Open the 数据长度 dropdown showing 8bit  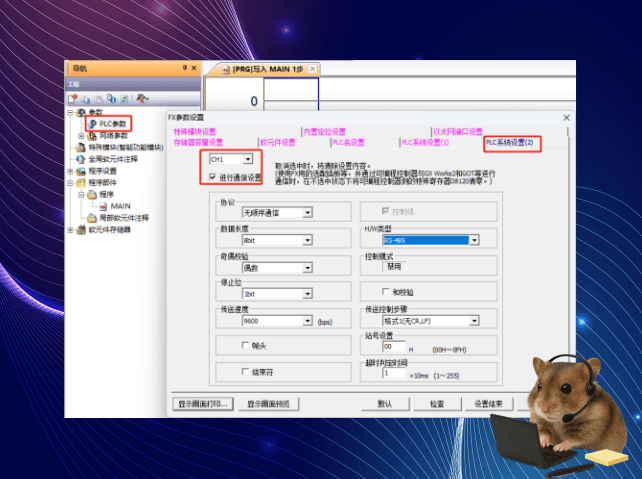307,240
